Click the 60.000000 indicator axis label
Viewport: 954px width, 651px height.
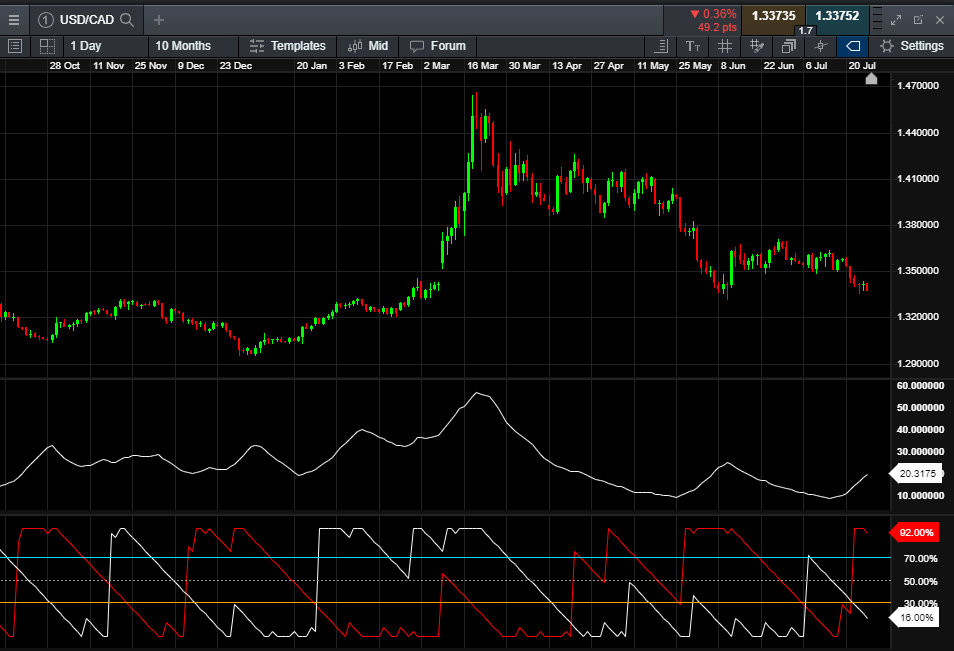(920, 386)
